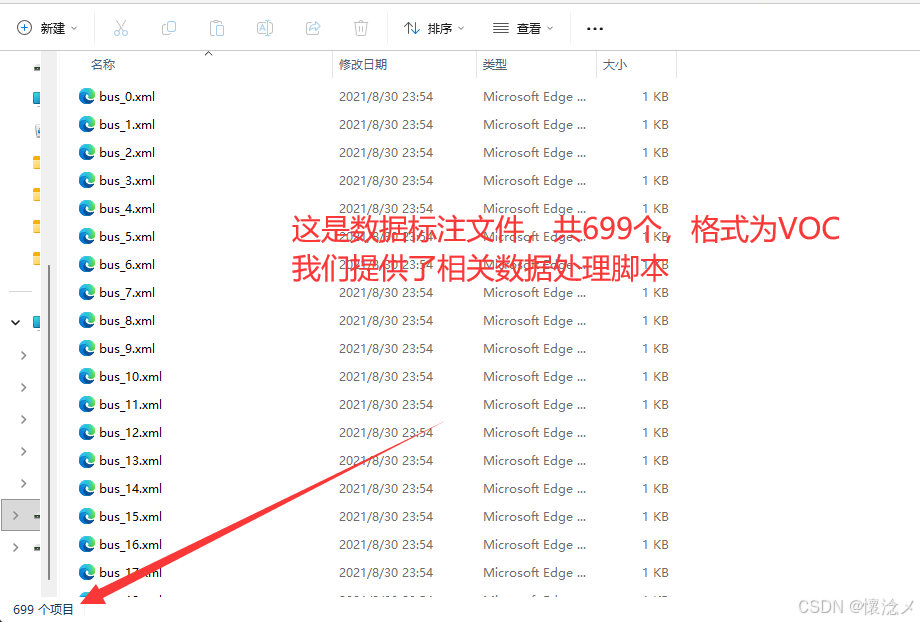This screenshot has width=920, height=622.
Task: Select the Edge icon of bus_4.xml
Action: click(87, 208)
